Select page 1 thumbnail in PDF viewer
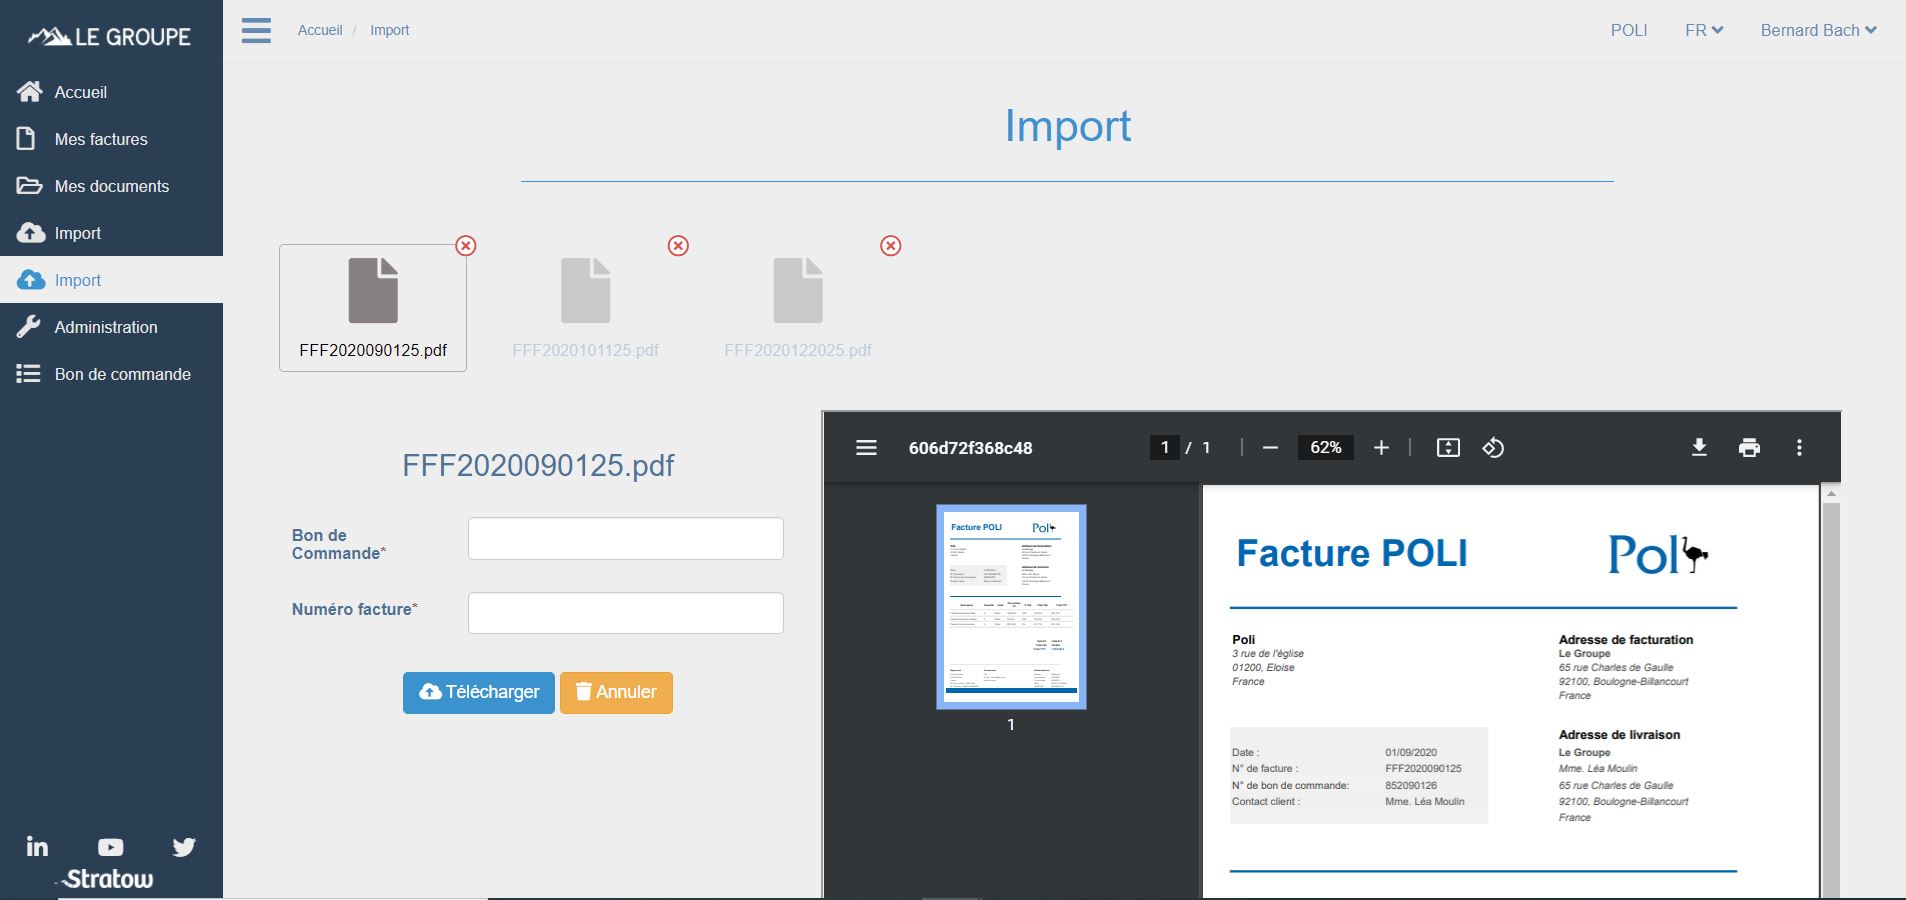Viewport: 1906px width, 900px height. tap(1011, 607)
